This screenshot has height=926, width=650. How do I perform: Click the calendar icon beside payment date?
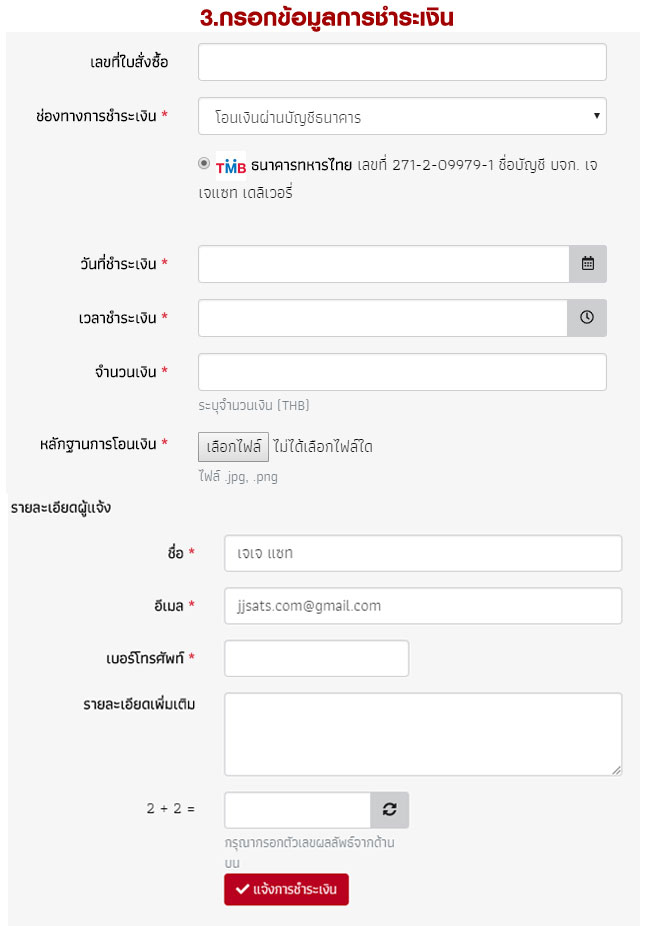click(588, 264)
